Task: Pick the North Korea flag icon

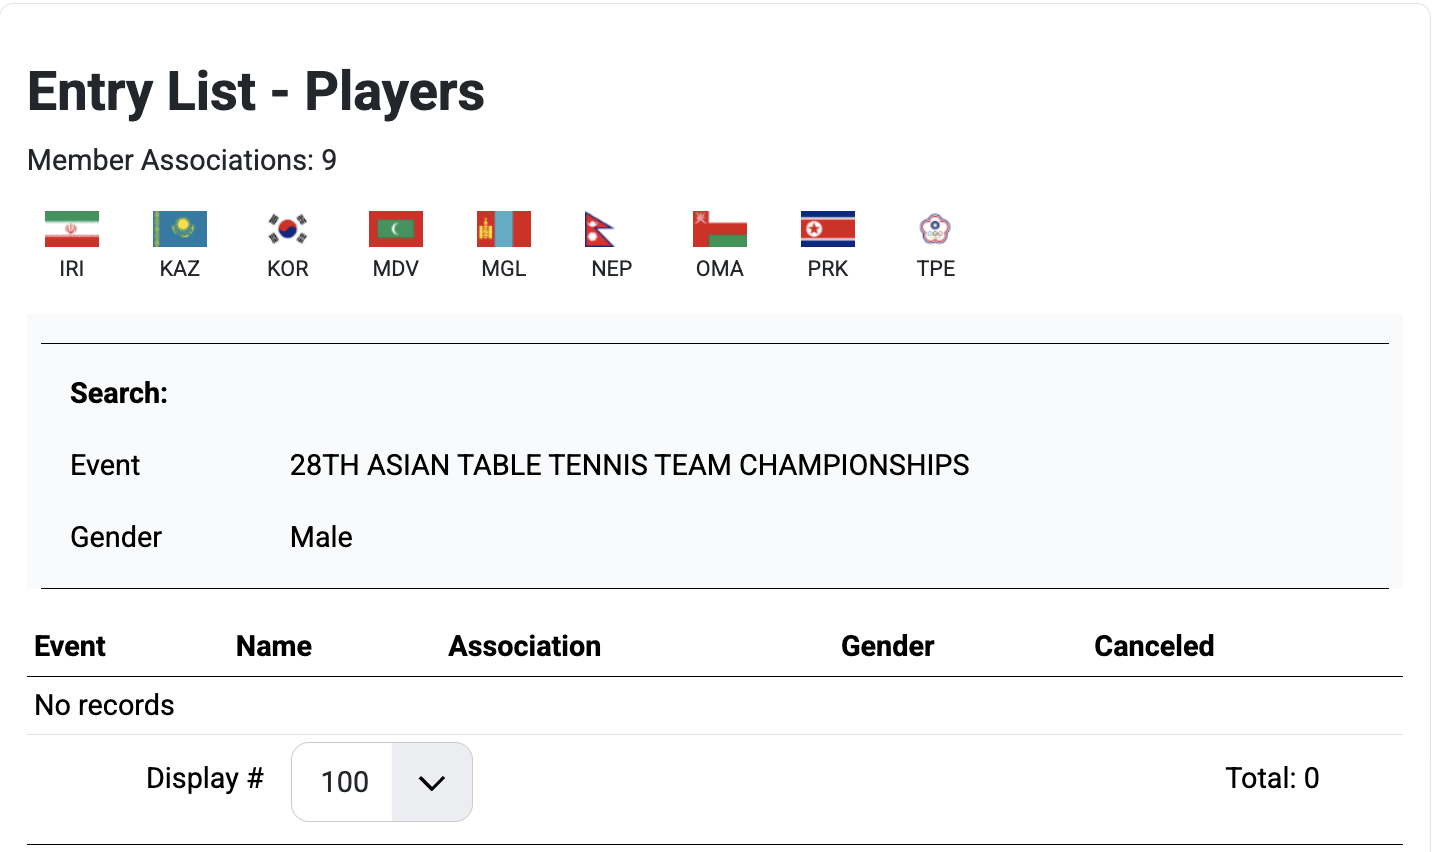Action: [x=828, y=229]
